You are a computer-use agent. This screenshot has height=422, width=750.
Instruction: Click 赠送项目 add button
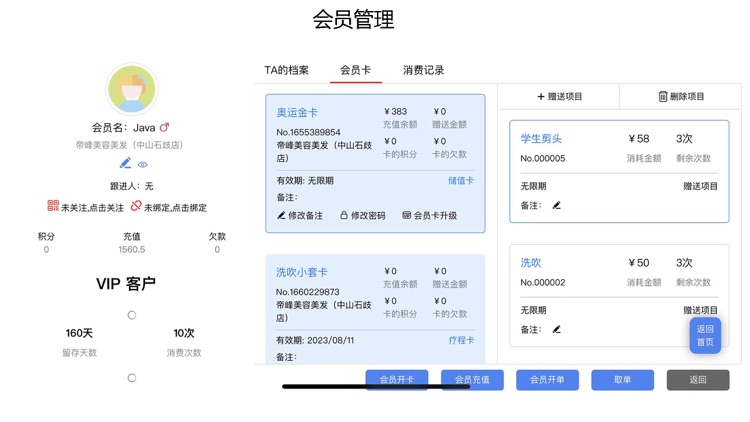pyautogui.click(x=559, y=97)
